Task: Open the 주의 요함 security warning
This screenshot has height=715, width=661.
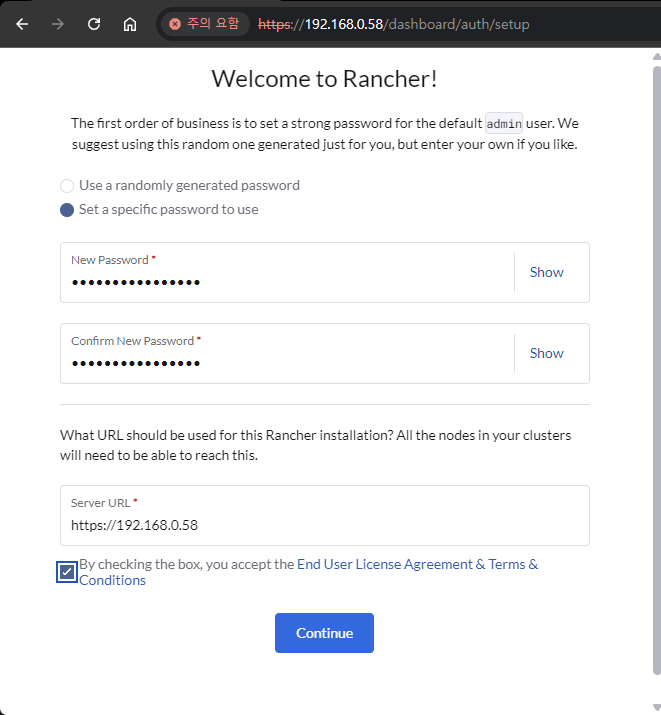Action: click(x=205, y=24)
